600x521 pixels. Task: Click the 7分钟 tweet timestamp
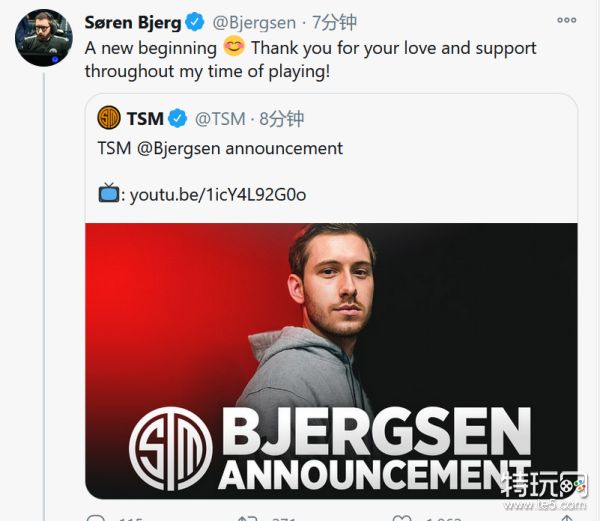click(334, 22)
